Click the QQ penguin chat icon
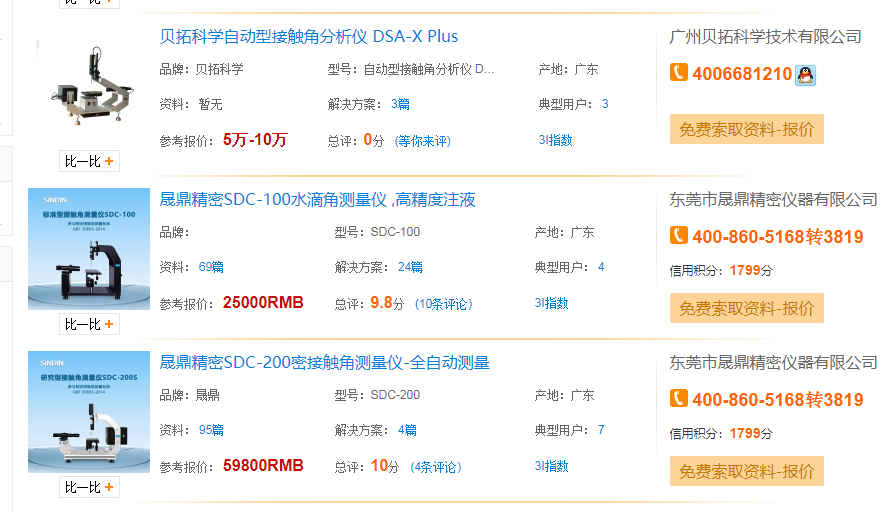 (805, 75)
